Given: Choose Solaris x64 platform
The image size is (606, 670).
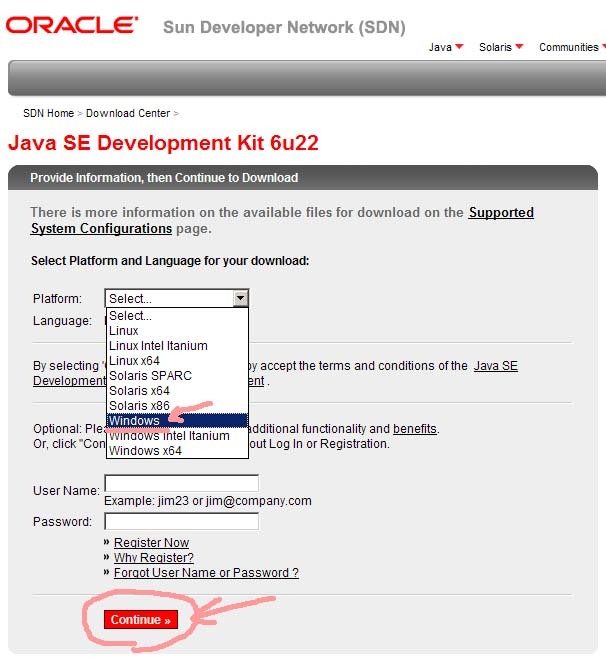Looking at the screenshot, I should [177, 391].
